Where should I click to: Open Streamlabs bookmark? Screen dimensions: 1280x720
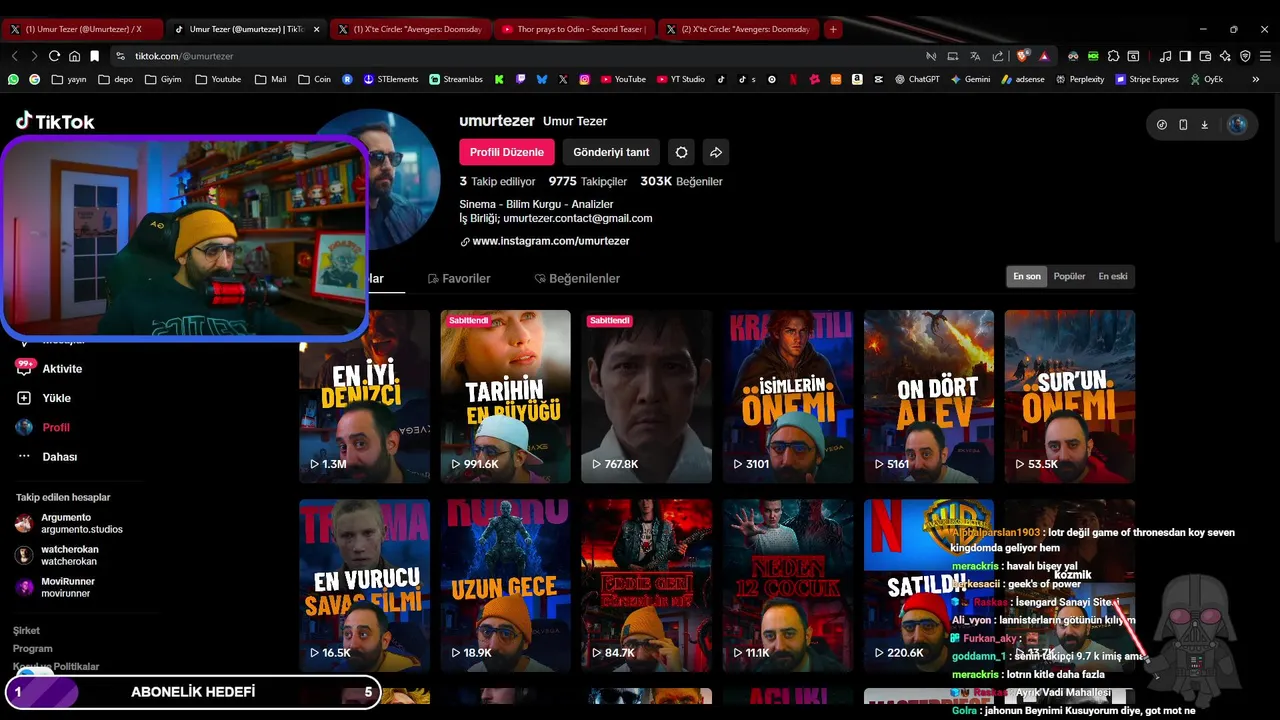click(x=456, y=79)
